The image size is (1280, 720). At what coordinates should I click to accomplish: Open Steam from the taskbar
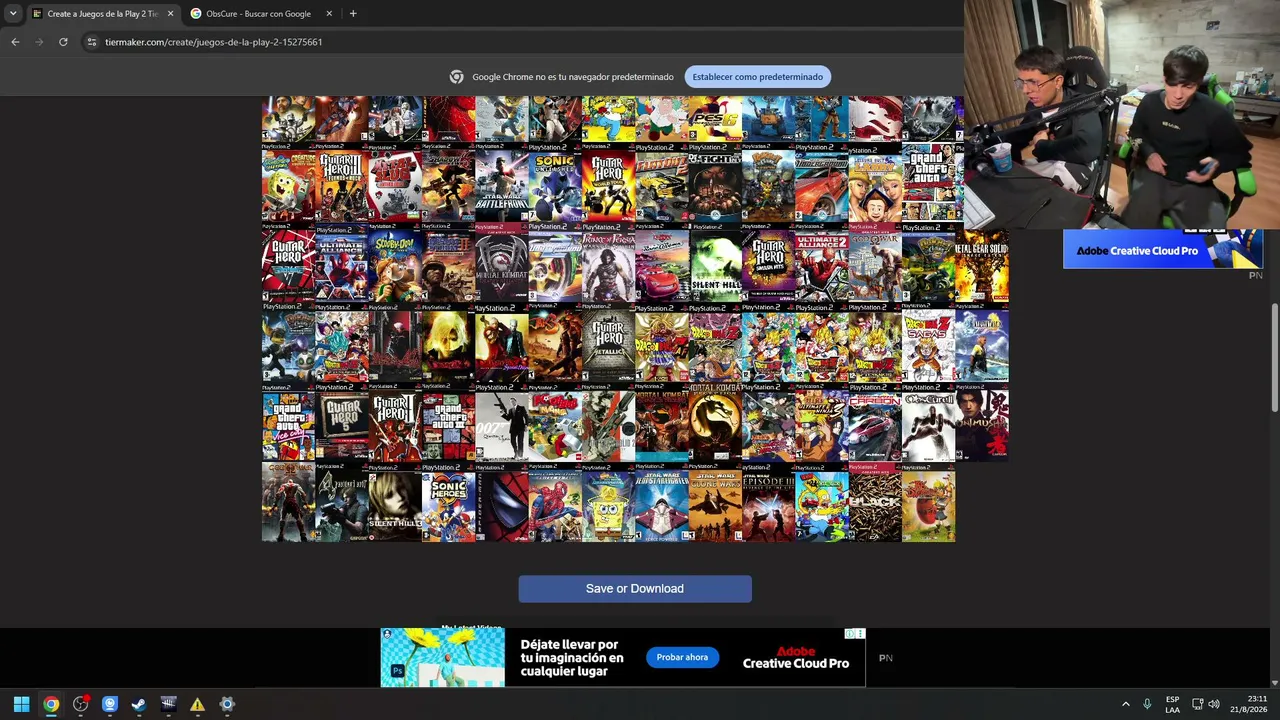point(139,704)
